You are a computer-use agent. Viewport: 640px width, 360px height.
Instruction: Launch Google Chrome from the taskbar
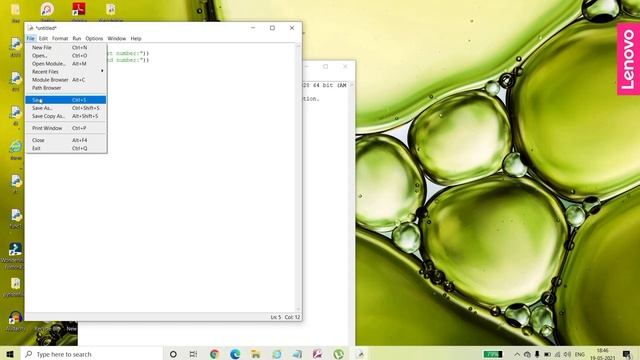[214, 354]
